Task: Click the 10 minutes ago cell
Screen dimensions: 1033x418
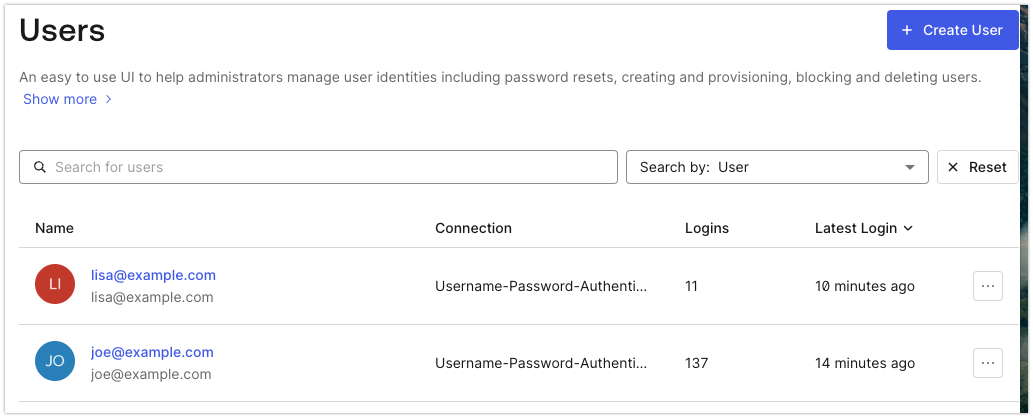Action: pos(864,286)
